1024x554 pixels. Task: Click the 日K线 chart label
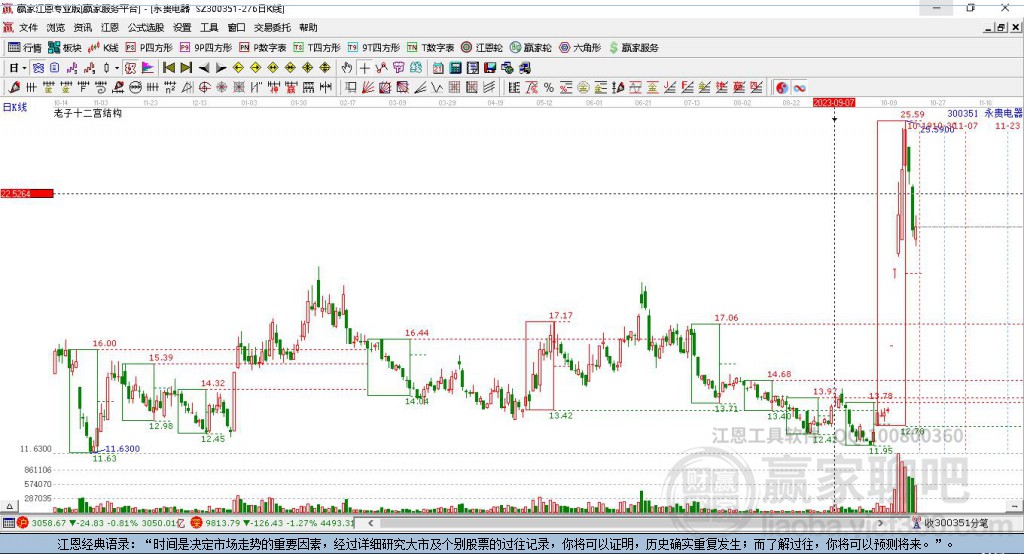click(x=15, y=107)
